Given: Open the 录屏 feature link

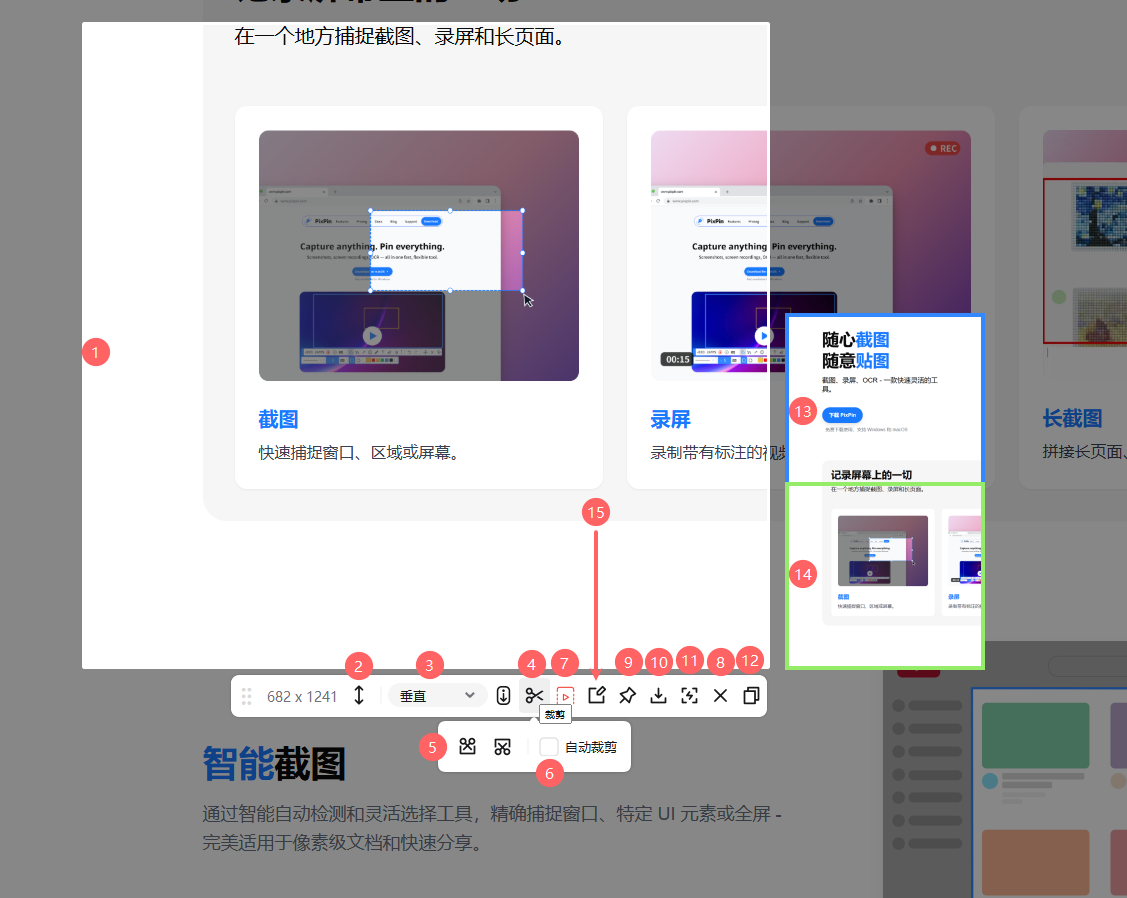Looking at the screenshot, I should (671, 419).
